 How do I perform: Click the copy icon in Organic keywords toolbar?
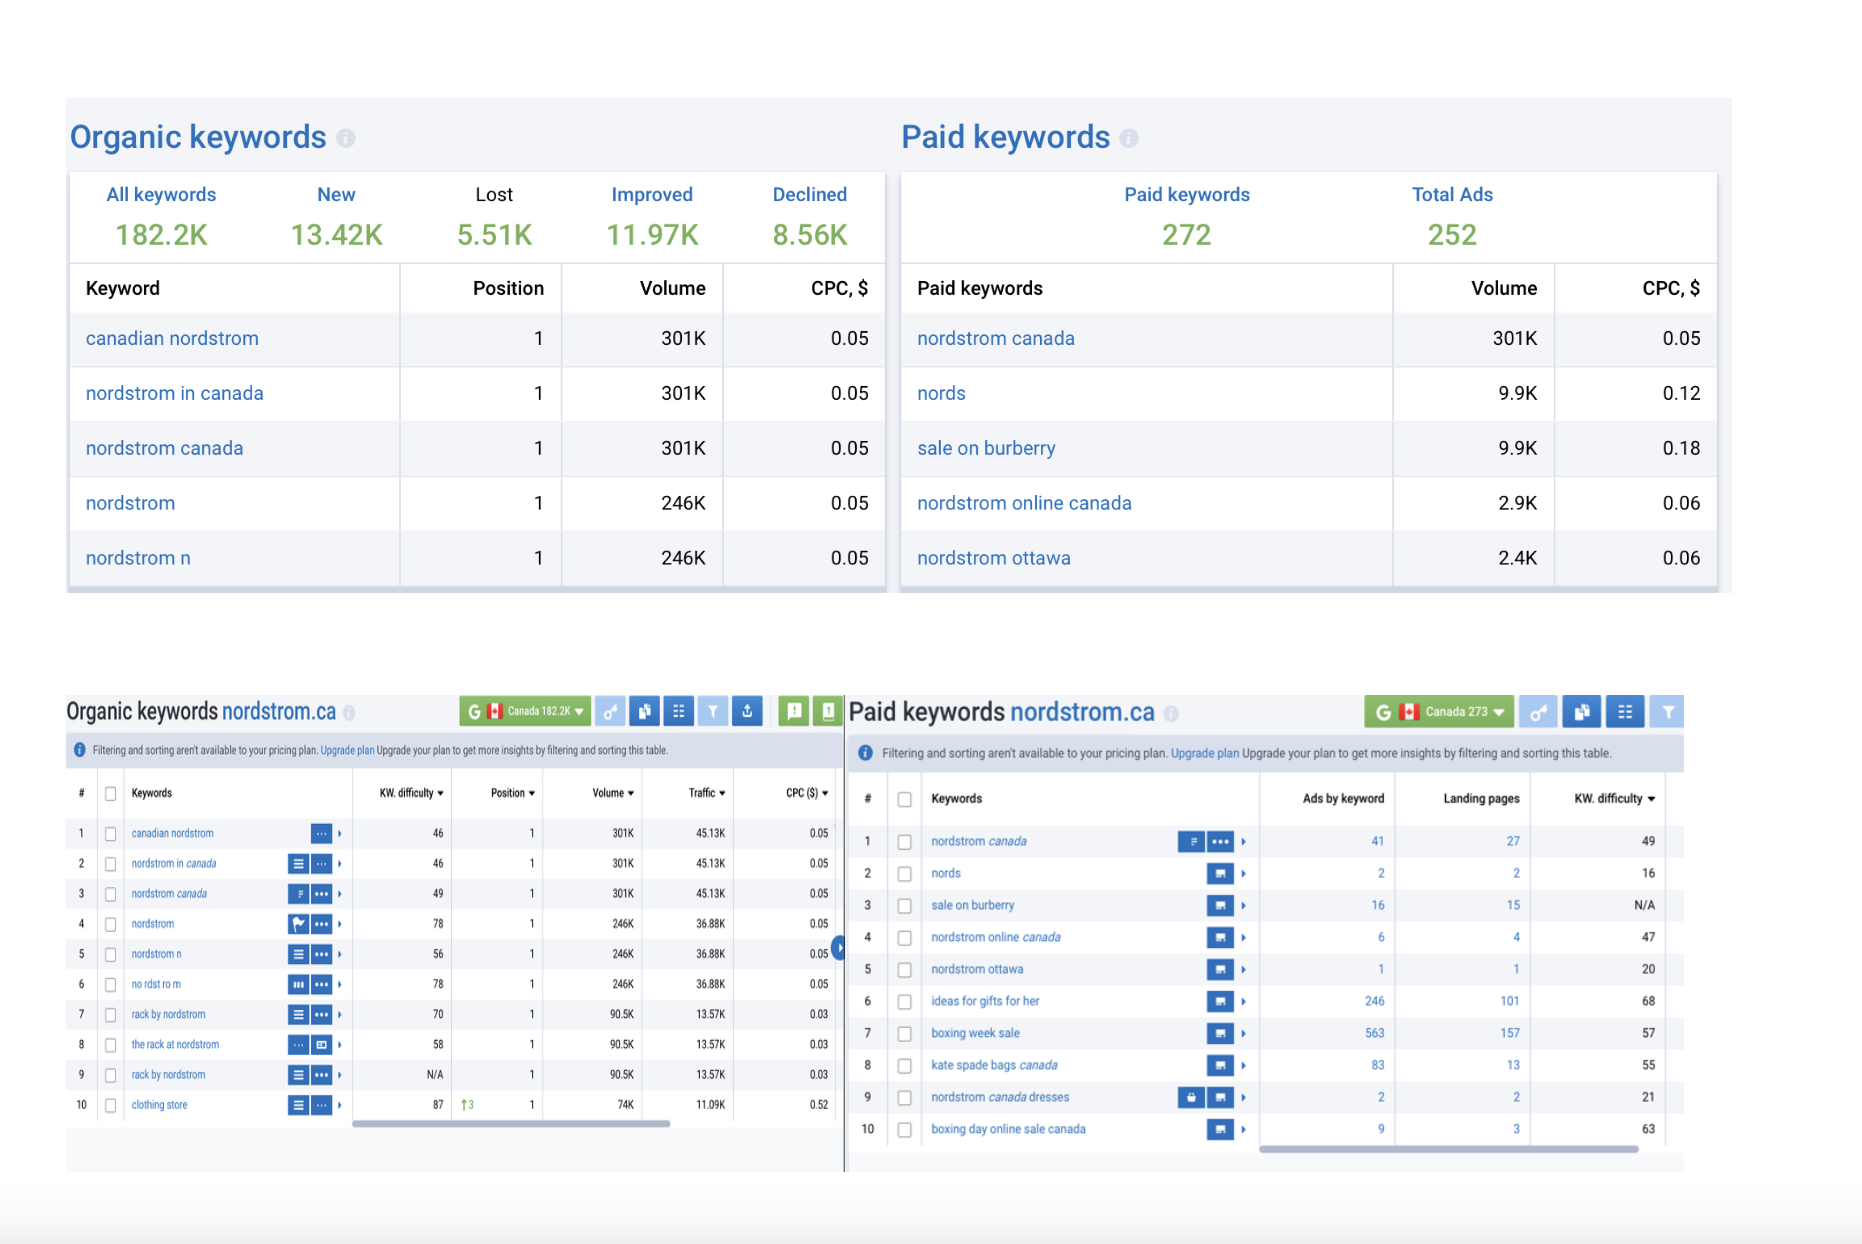pyautogui.click(x=645, y=712)
